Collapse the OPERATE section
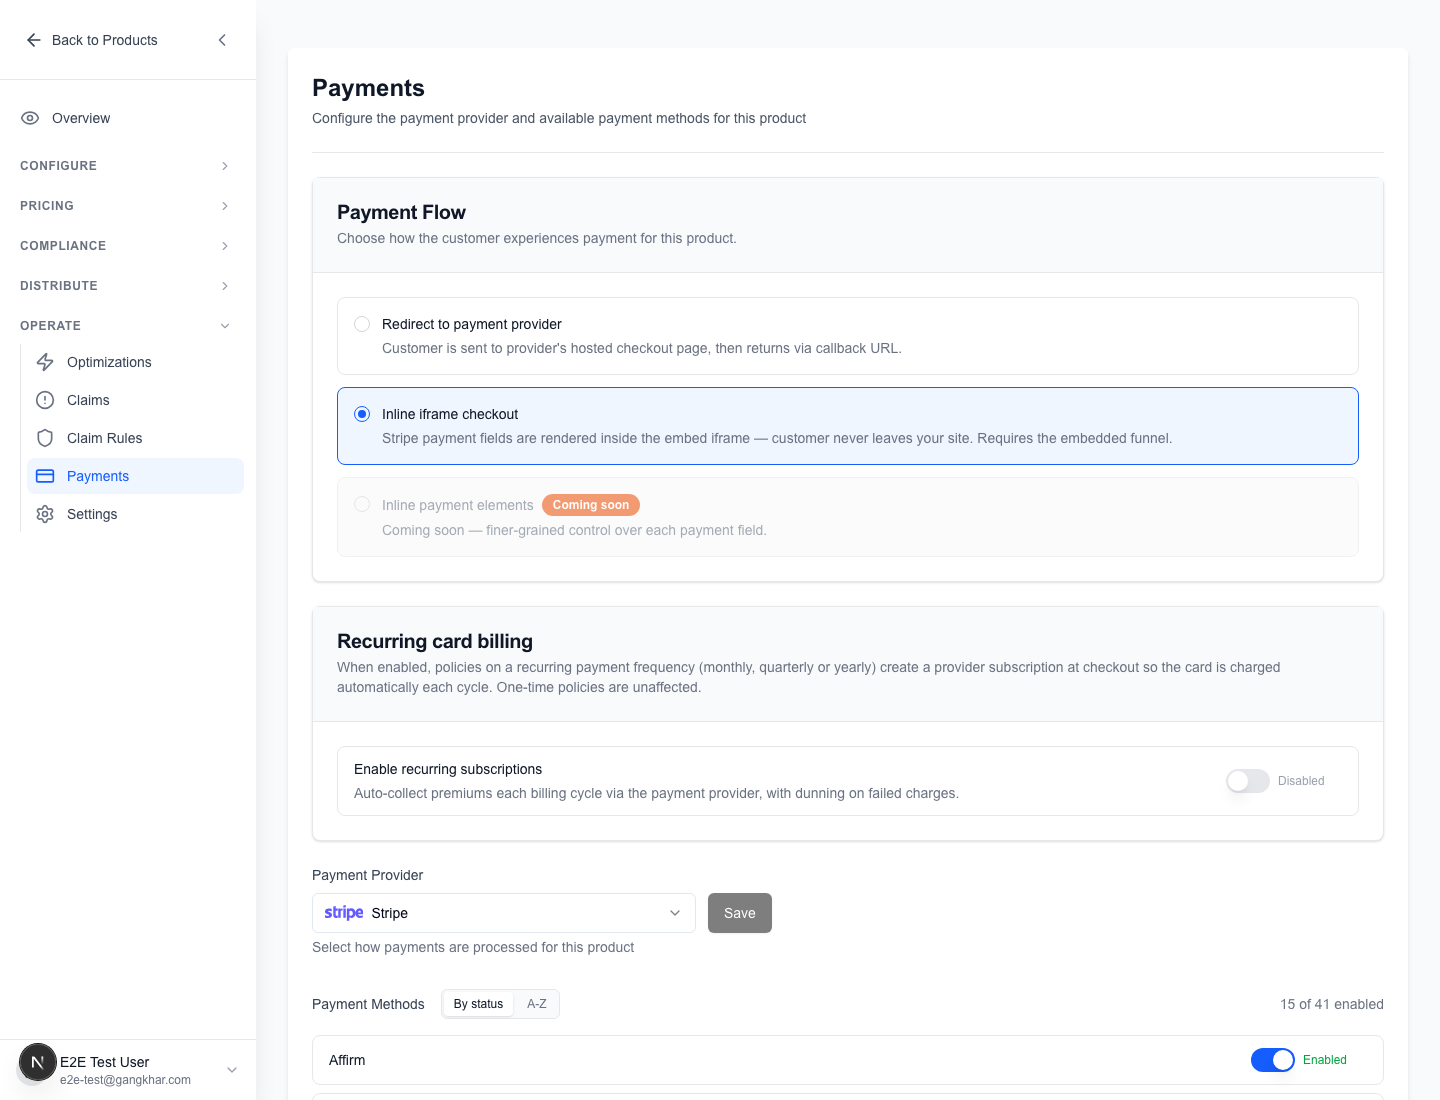Image resolution: width=1440 pixels, height=1100 pixels. coord(125,326)
